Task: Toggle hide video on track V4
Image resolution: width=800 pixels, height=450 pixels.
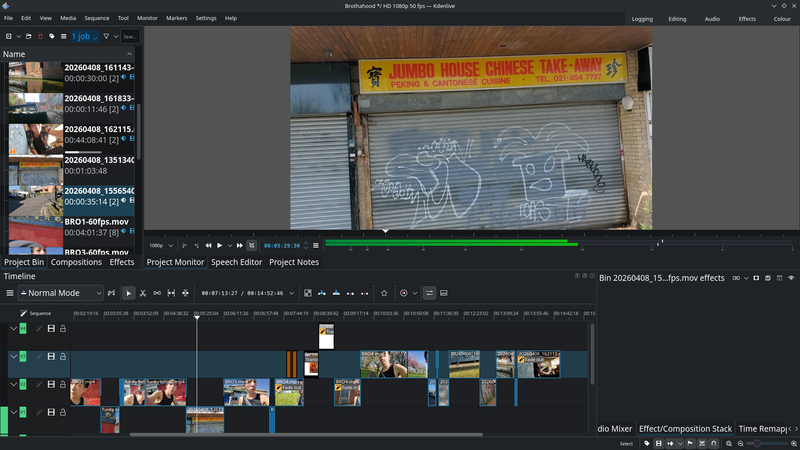Action: 51,329
